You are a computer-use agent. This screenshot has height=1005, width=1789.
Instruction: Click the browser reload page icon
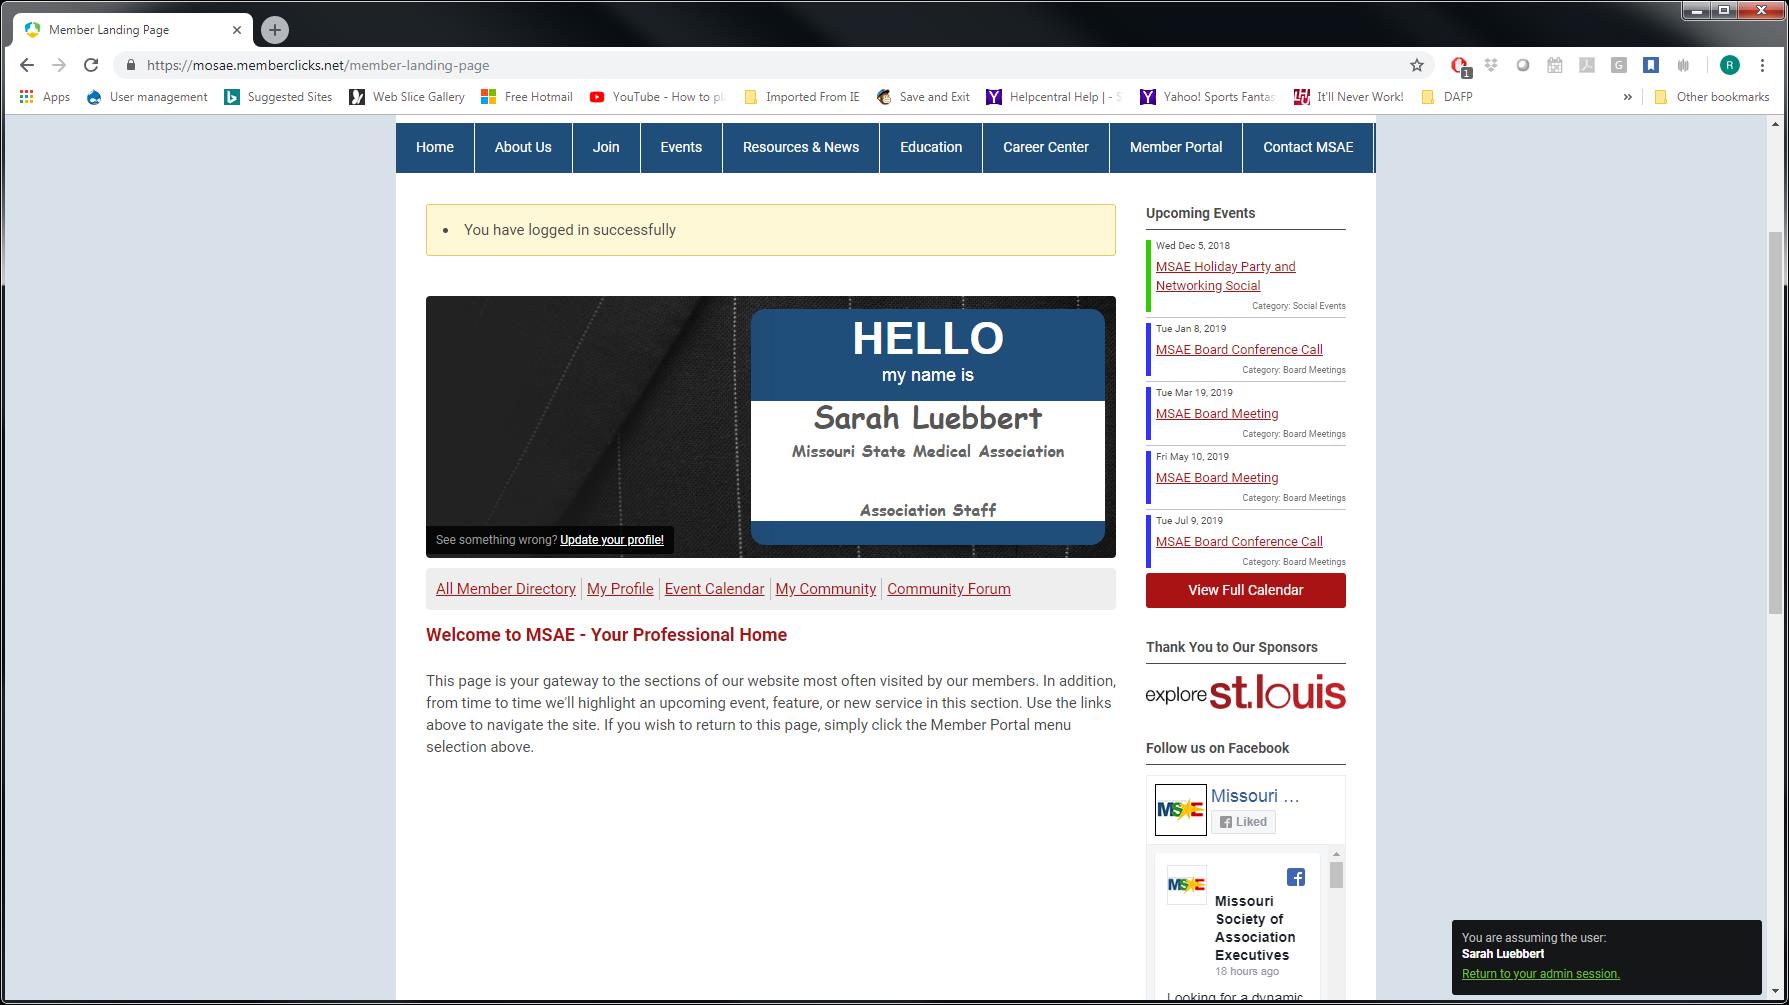pos(91,65)
